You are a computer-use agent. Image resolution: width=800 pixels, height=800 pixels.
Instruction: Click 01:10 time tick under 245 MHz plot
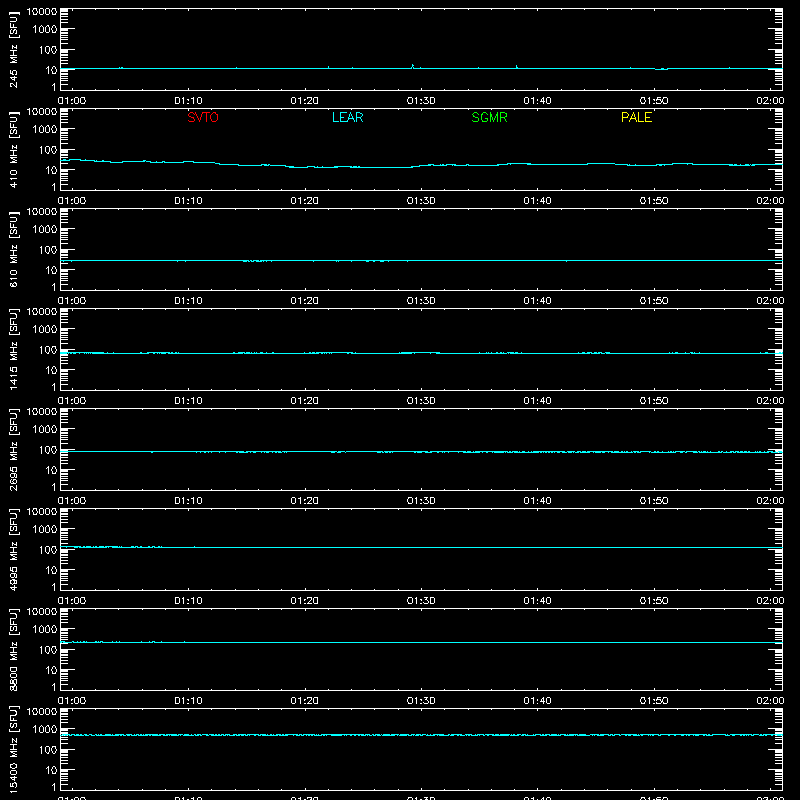coord(188,101)
